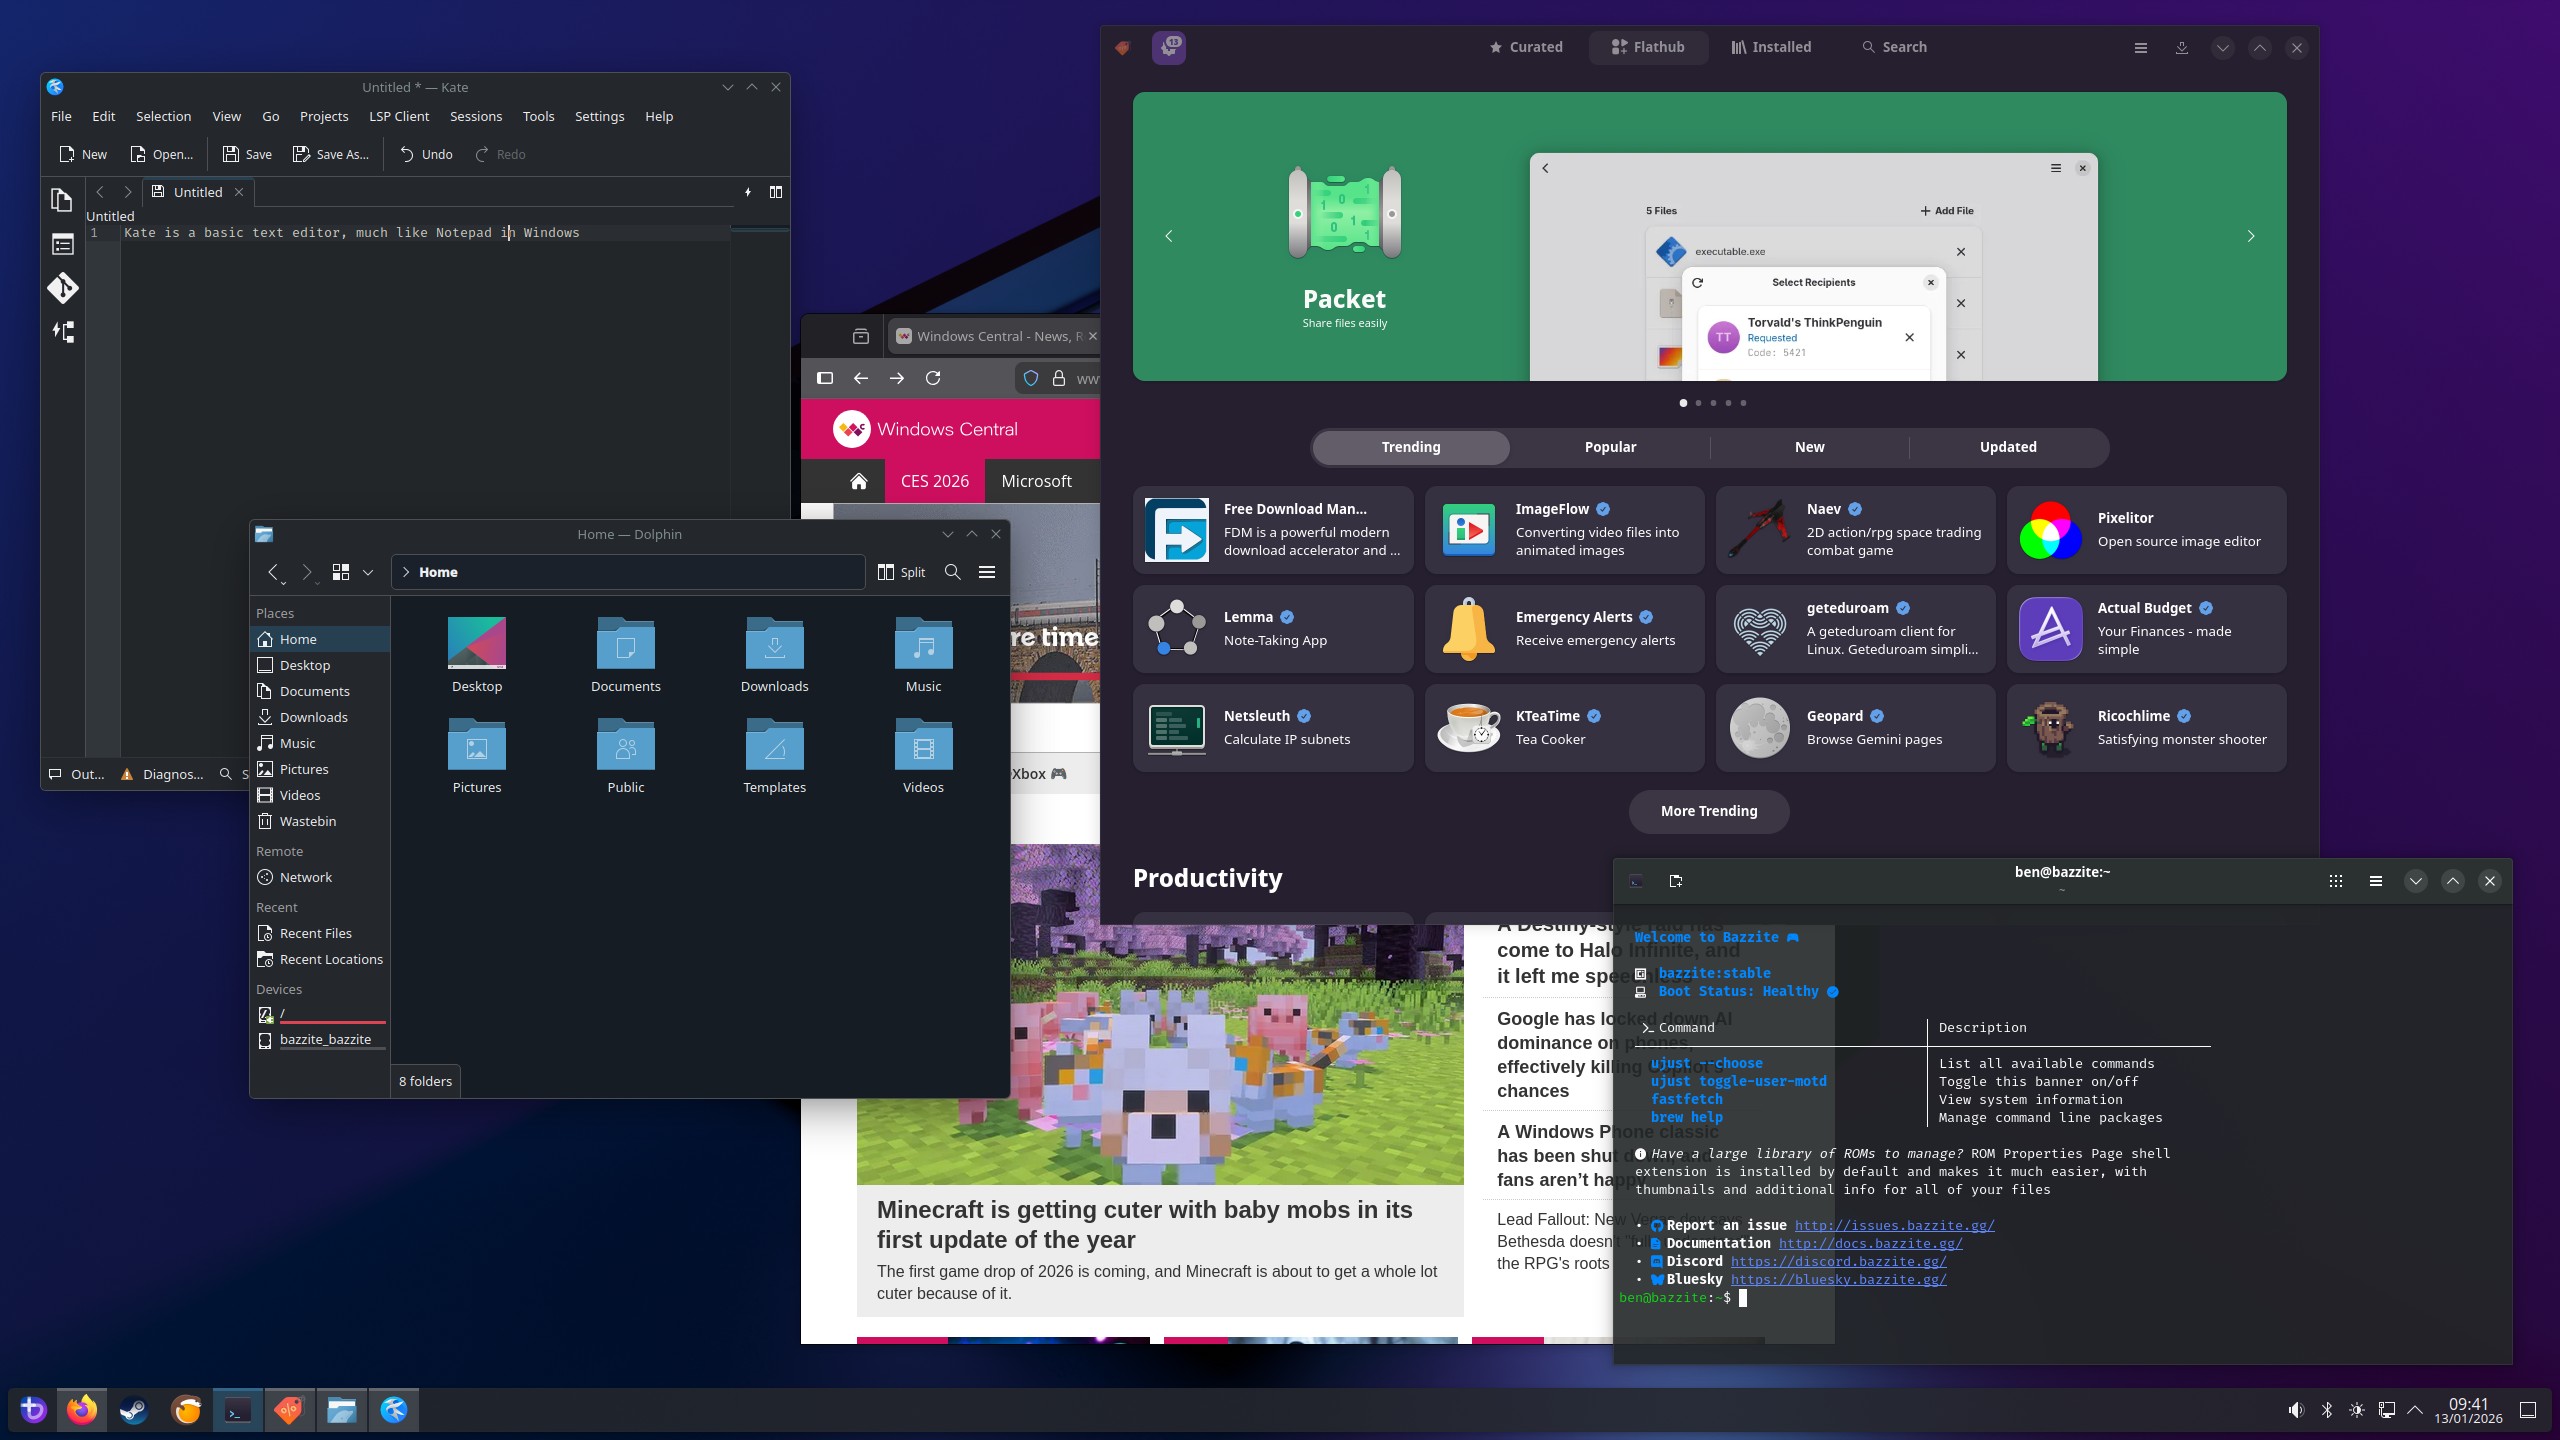Open the Git tool view in Kate's sidebar
The width and height of the screenshot is (2560, 1440).
coord(63,287)
